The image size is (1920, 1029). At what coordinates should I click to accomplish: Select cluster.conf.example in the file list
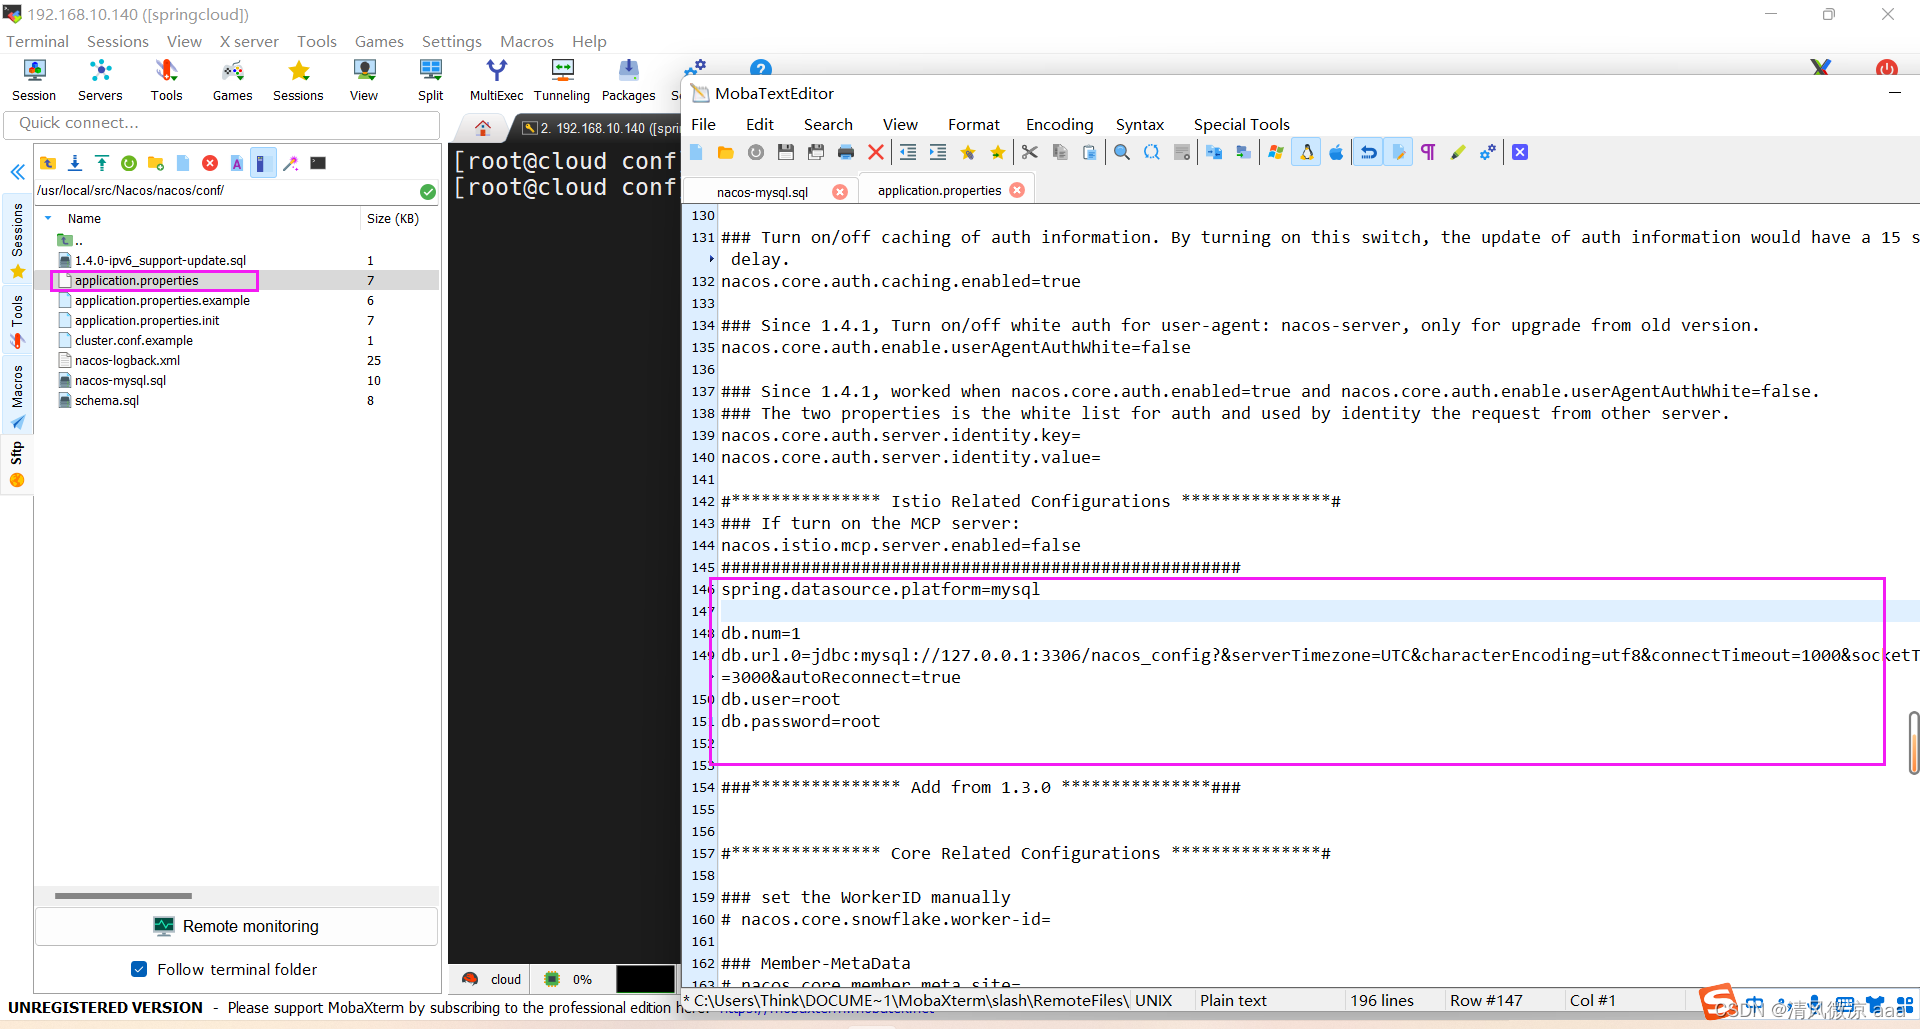point(134,340)
